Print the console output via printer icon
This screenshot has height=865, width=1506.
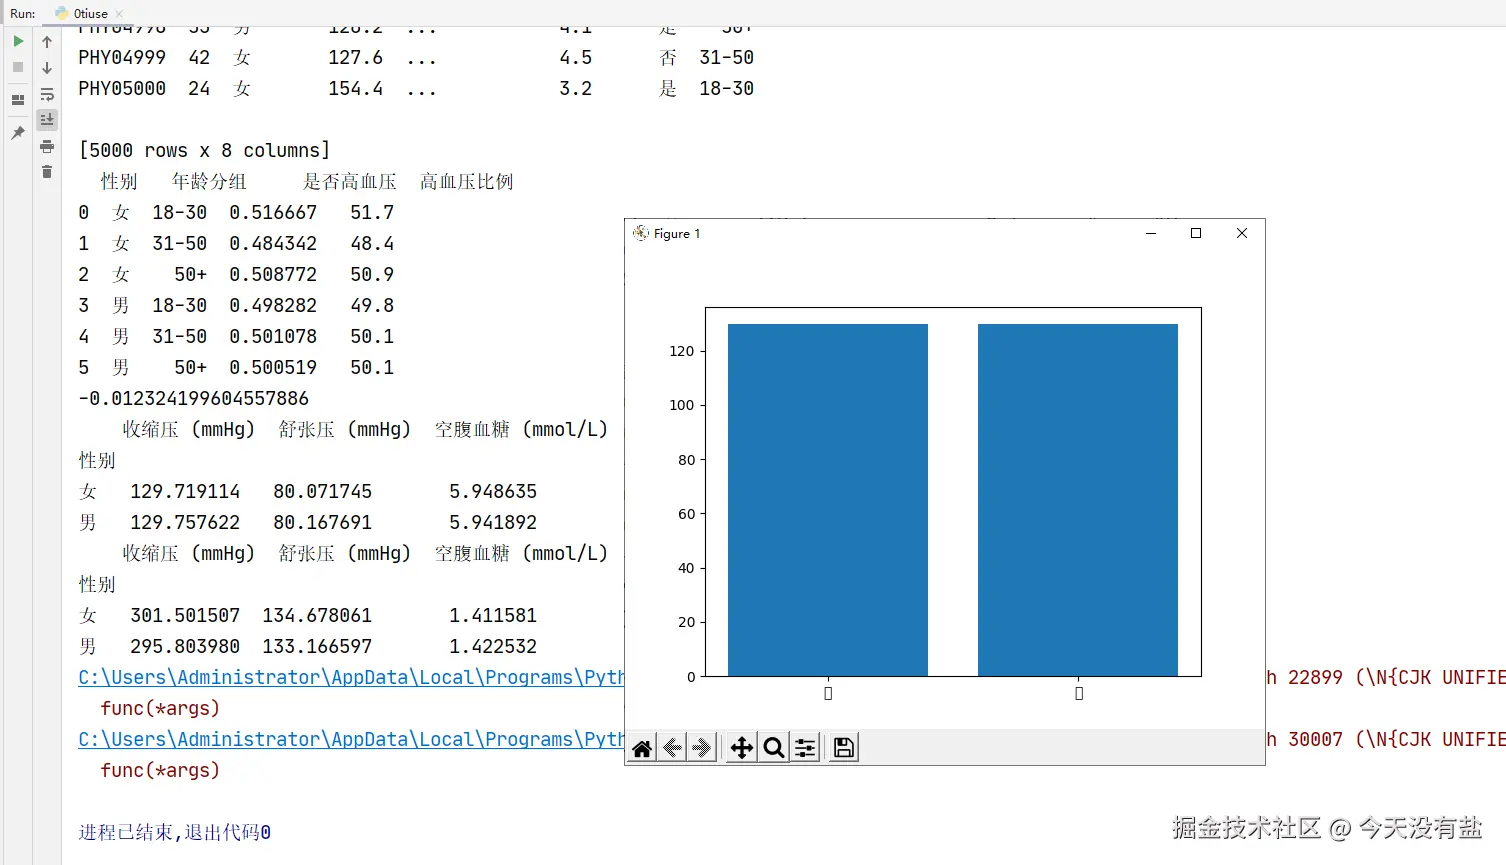(47, 146)
